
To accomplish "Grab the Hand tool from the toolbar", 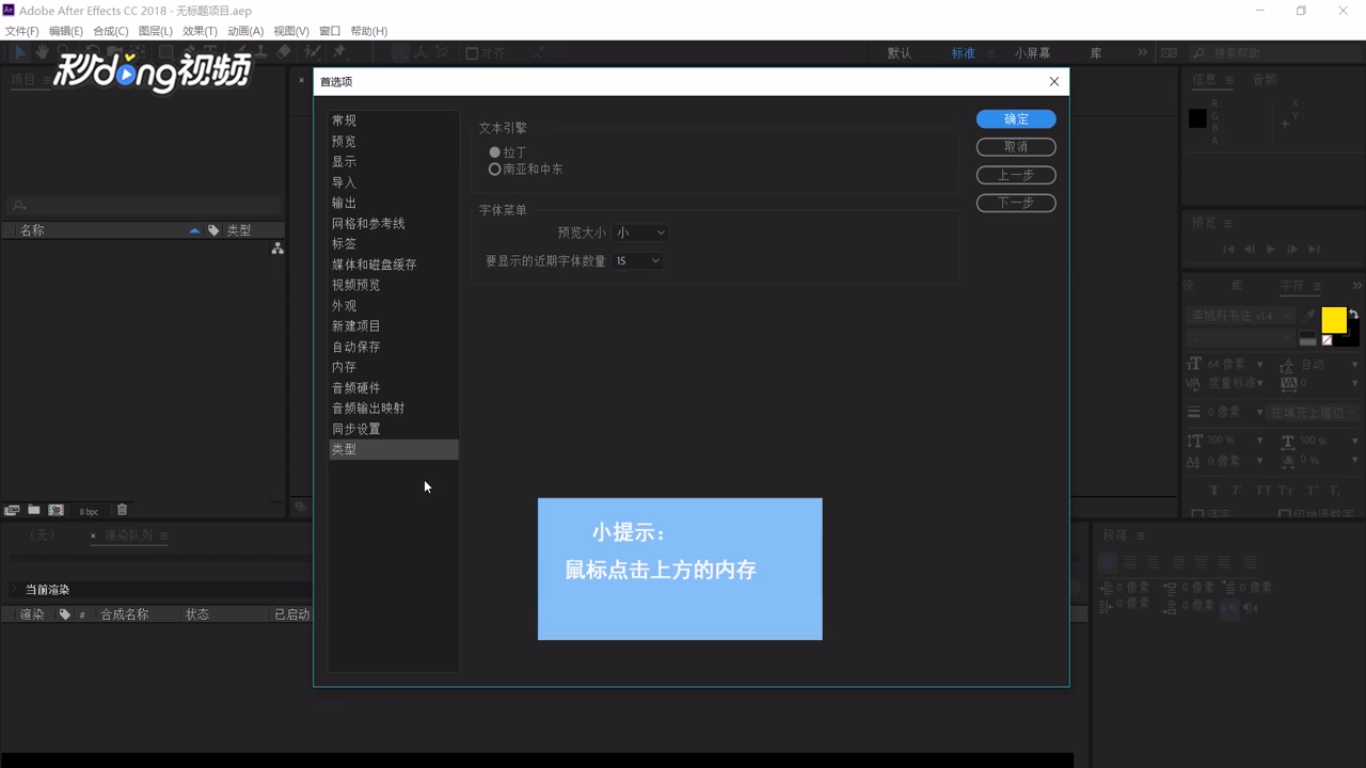I will click(x=43, y=52).
